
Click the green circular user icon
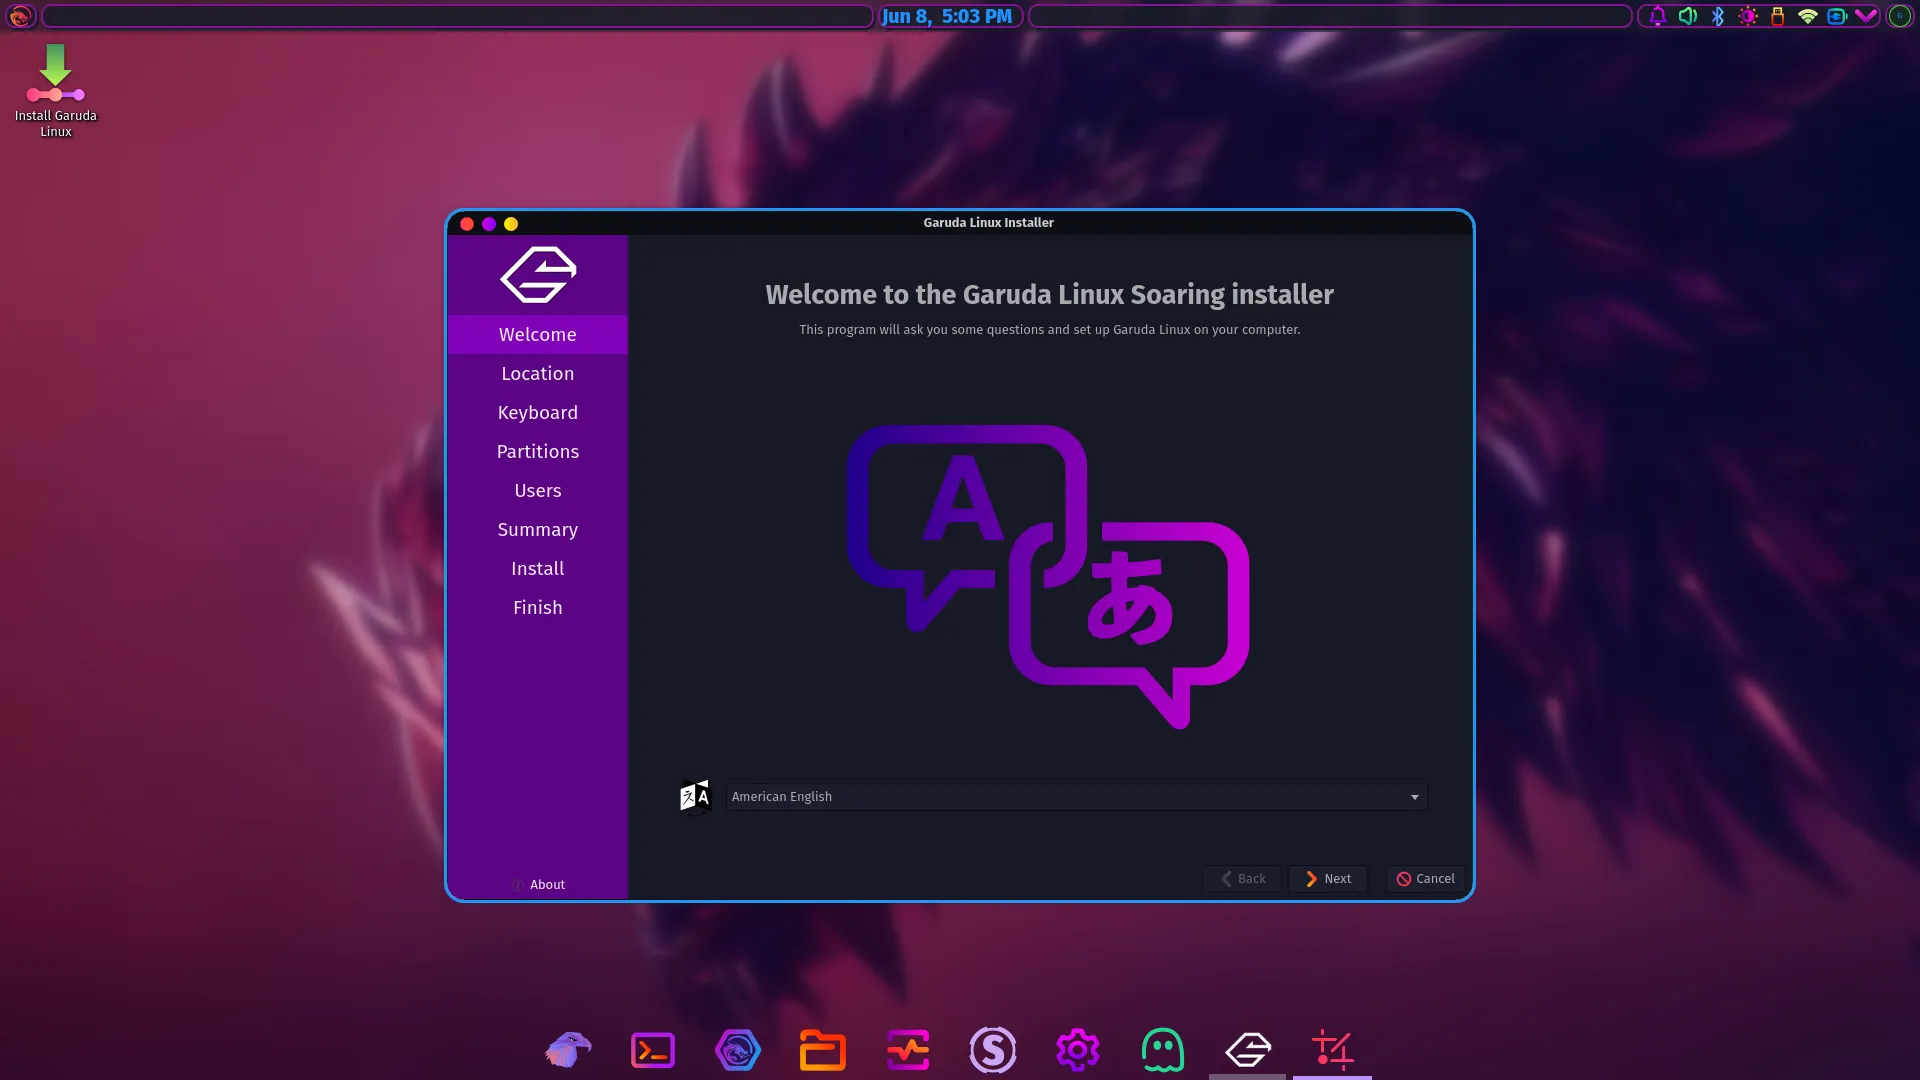pyautogui.click(x=1900, y=16)
